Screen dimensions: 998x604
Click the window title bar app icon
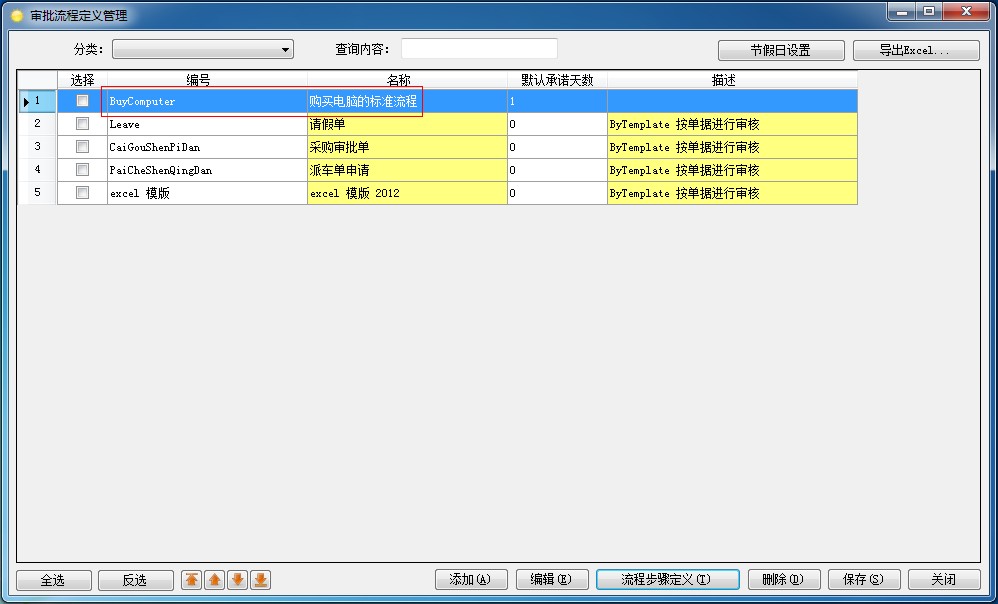click(x=17, y=16)
